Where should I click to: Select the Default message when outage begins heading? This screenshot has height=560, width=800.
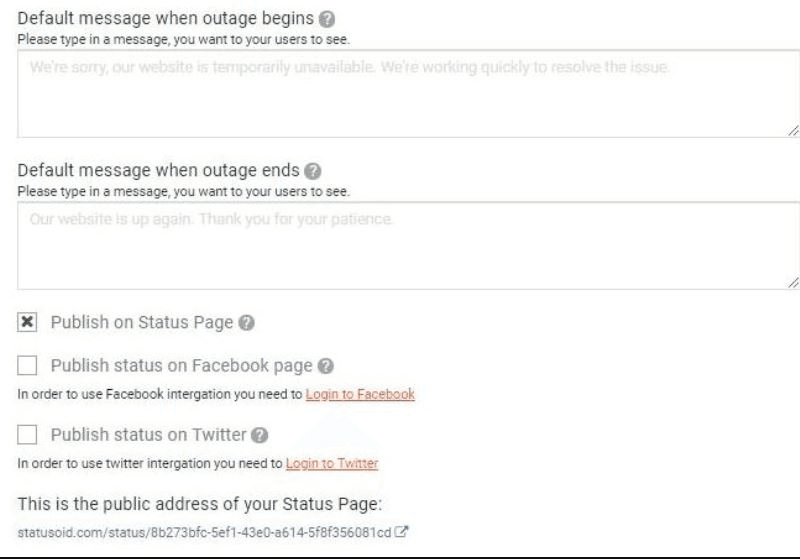click(166, 18)
